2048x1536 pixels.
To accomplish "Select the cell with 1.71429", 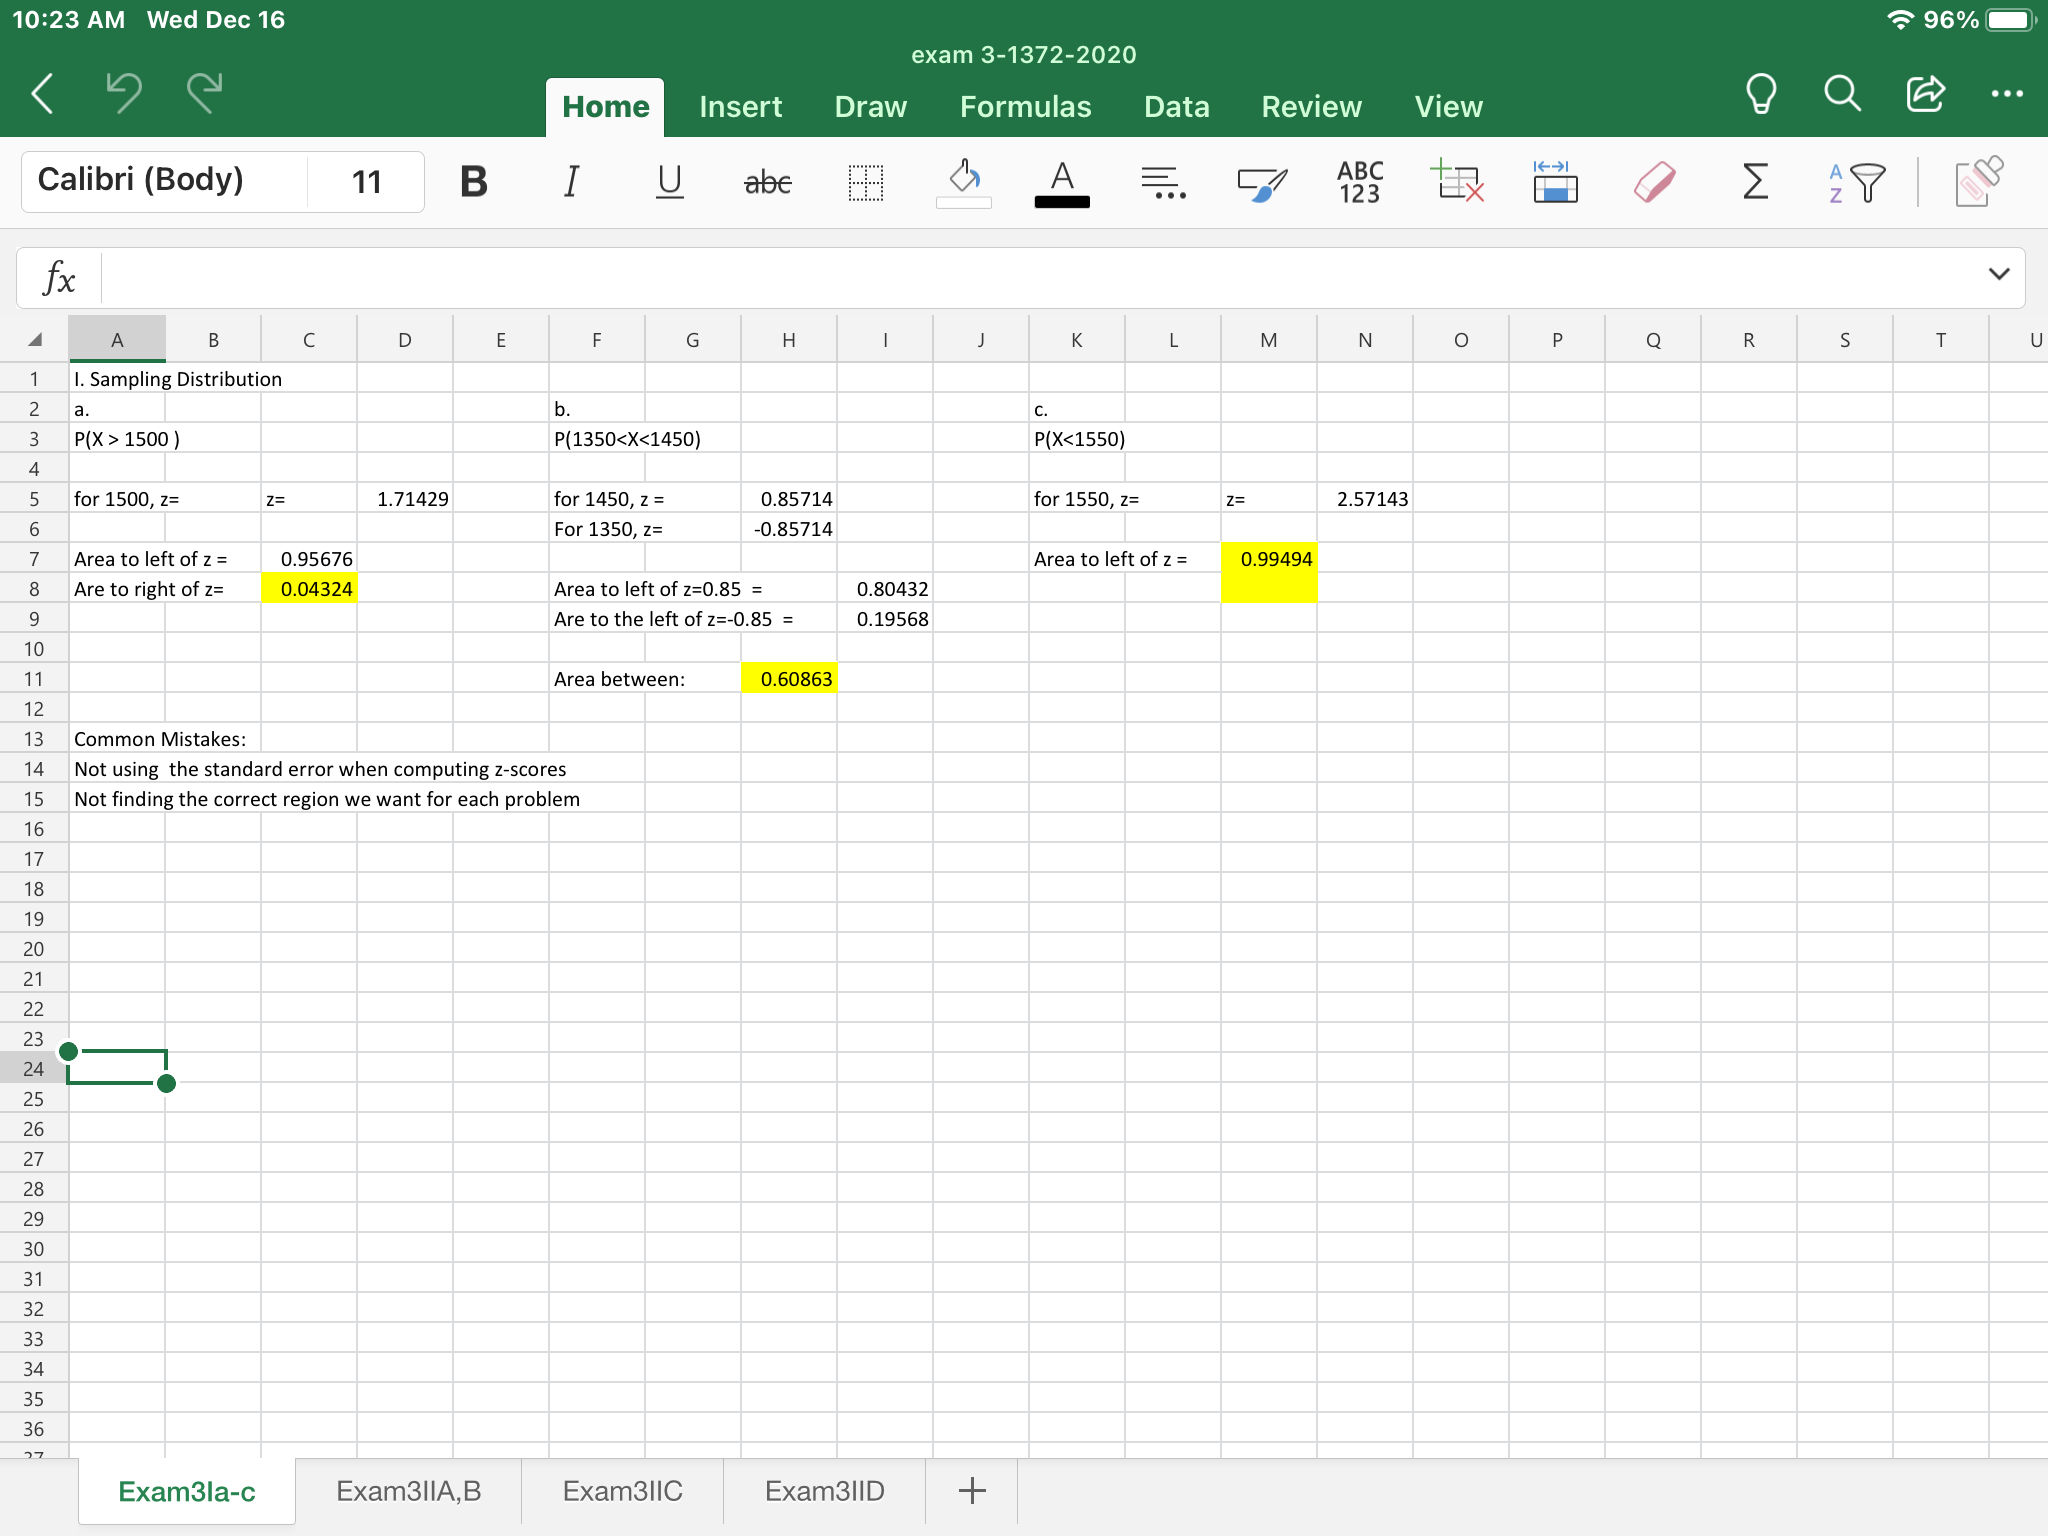I will (405, 499).
